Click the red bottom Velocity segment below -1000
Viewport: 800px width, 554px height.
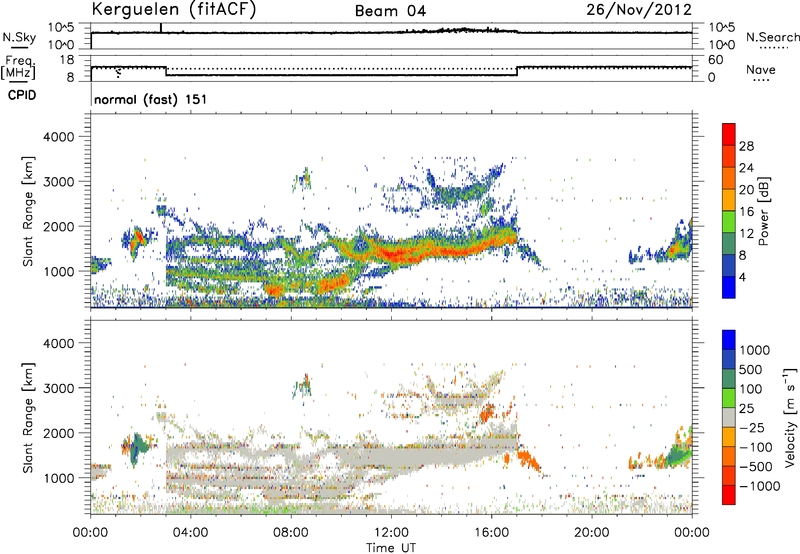(729, 495)
